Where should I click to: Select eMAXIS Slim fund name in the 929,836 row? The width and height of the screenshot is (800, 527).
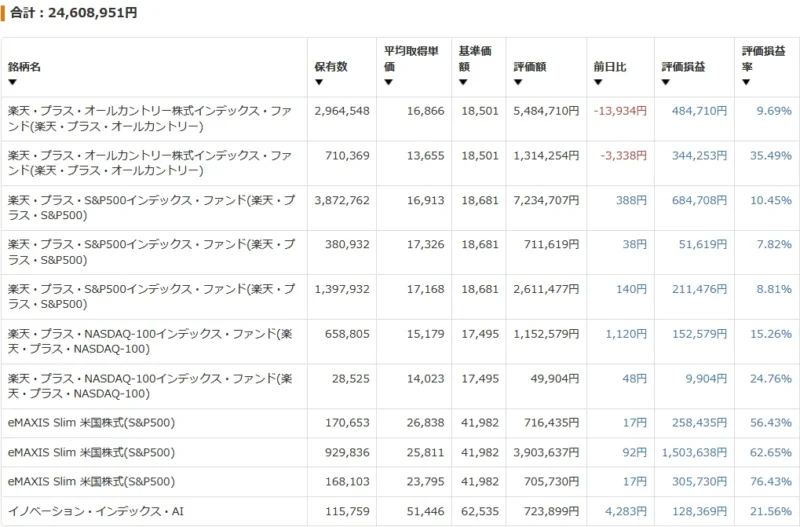click(x=91, y=453)
